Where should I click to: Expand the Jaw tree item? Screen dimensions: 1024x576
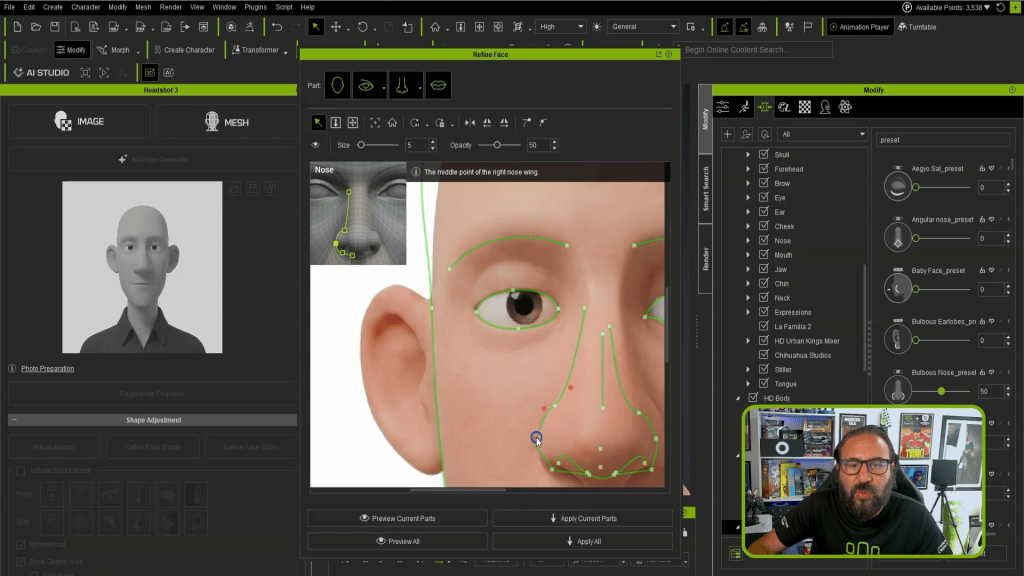(748, 269)
